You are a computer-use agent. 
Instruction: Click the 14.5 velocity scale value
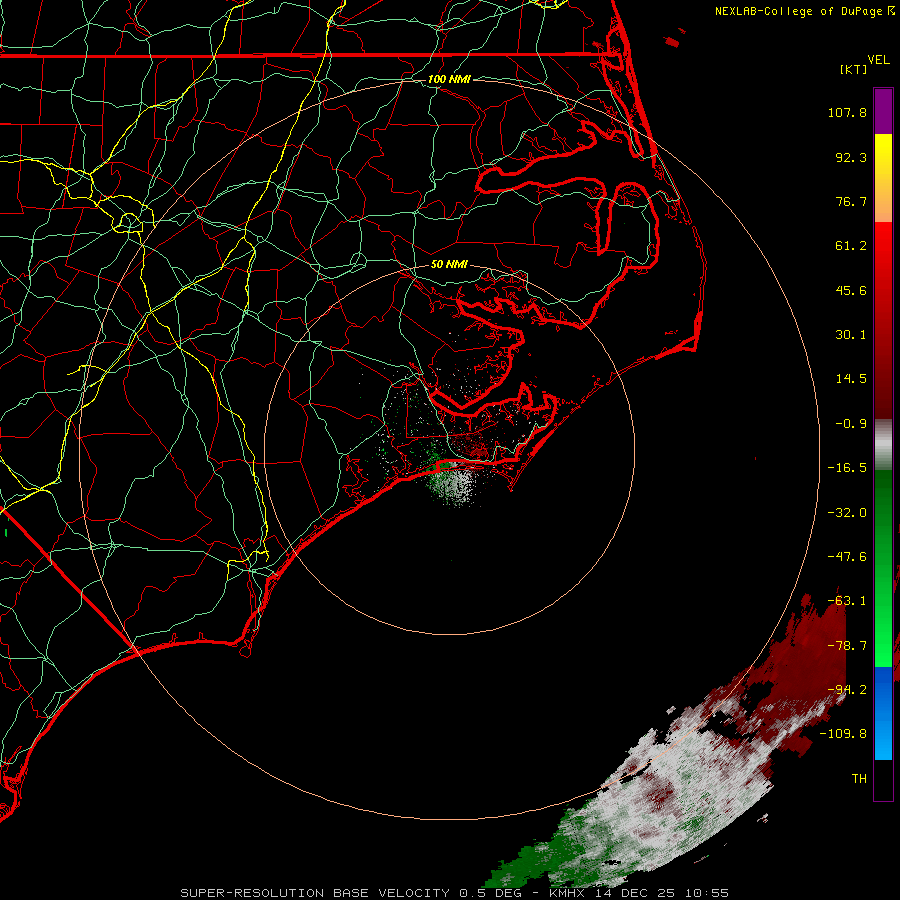851,379
